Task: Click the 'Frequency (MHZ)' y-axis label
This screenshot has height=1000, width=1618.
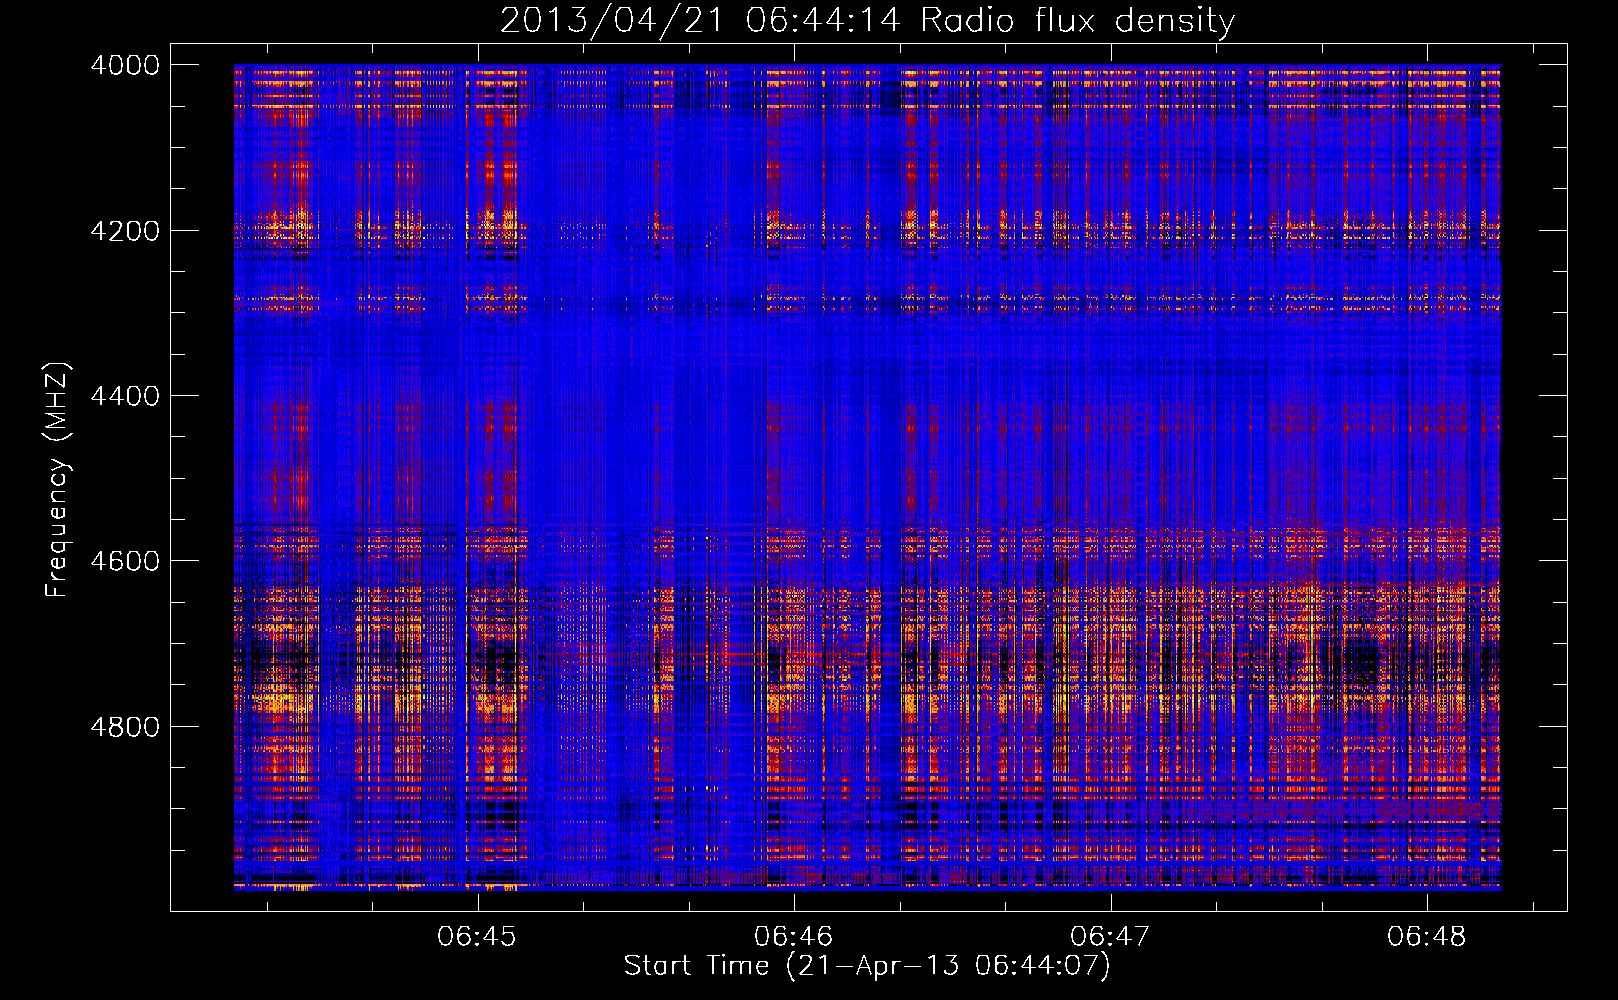Action: [57, 479]
